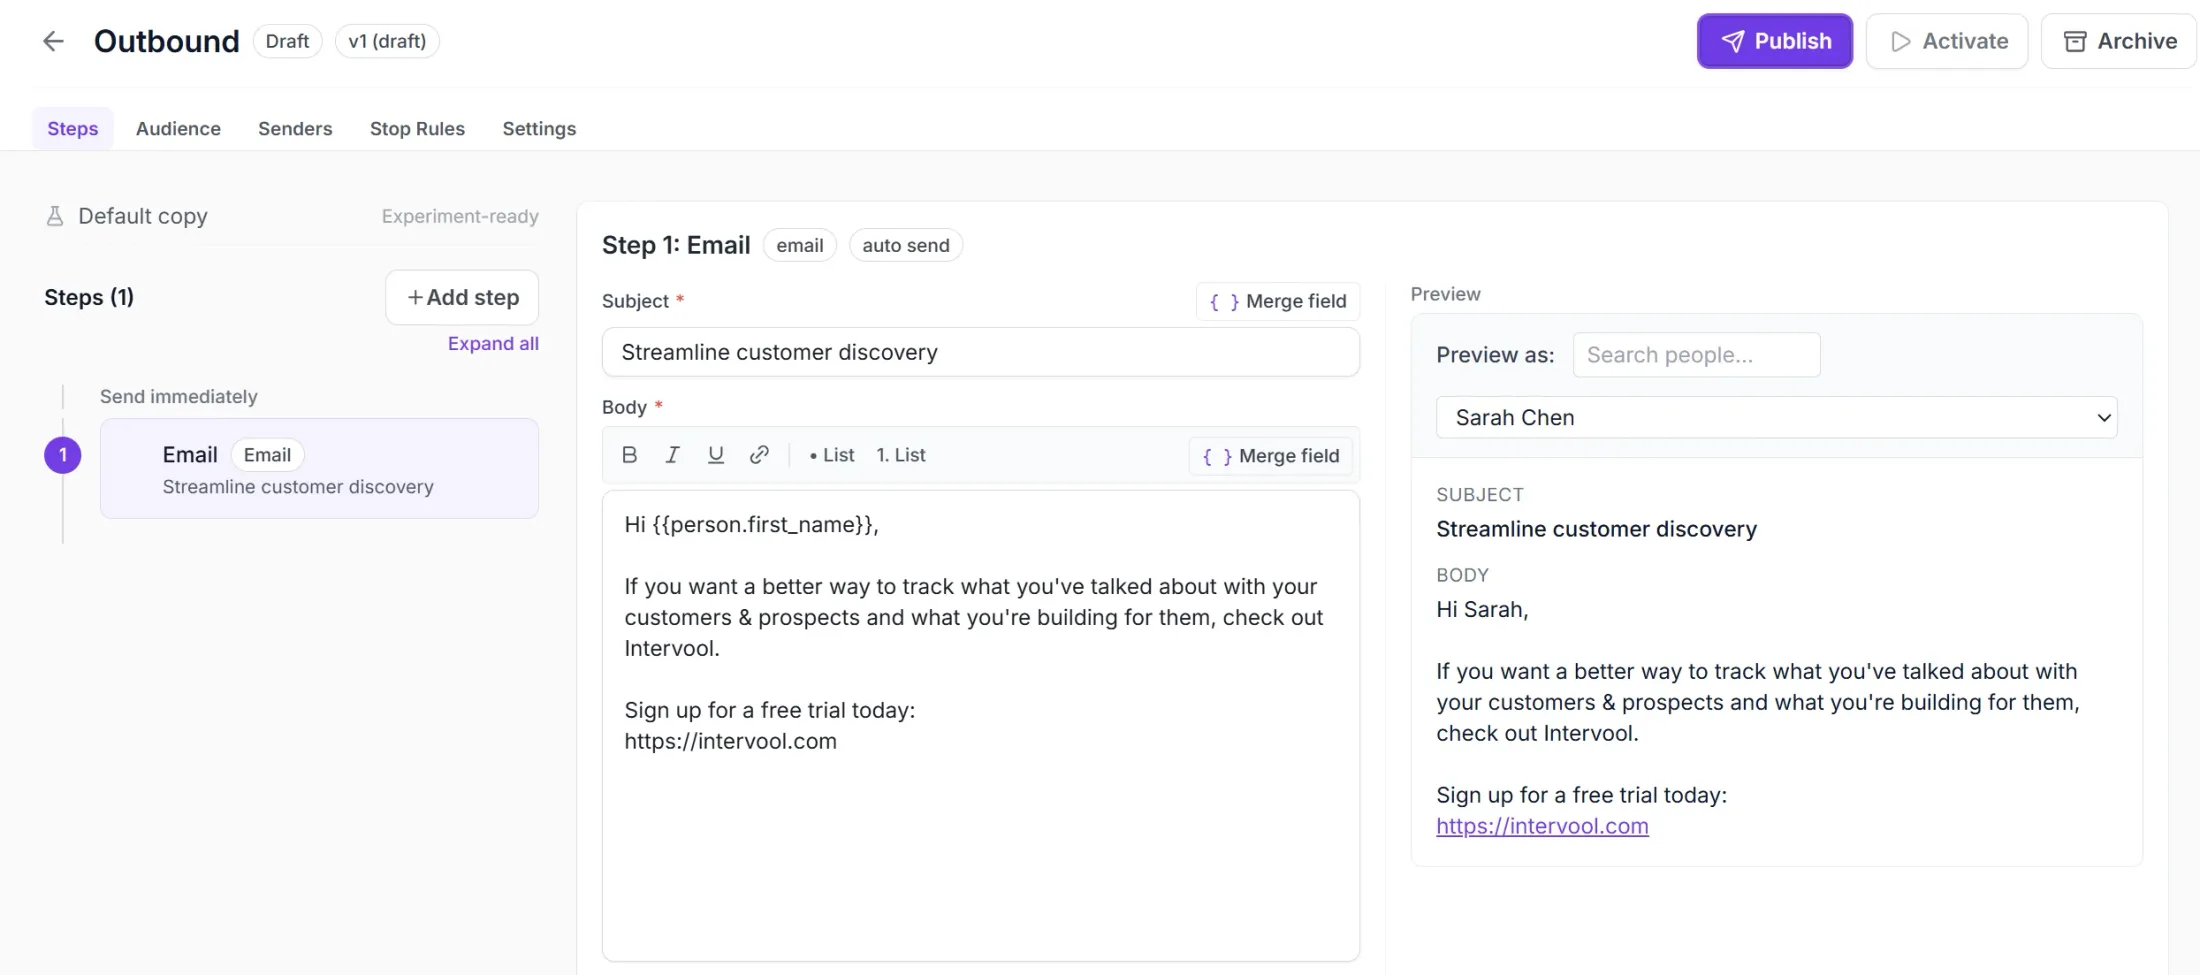The width and height of the screenshot is (2200, 975).
Task: Click the Steps (1) heading
Action: [x=89, y=297]
